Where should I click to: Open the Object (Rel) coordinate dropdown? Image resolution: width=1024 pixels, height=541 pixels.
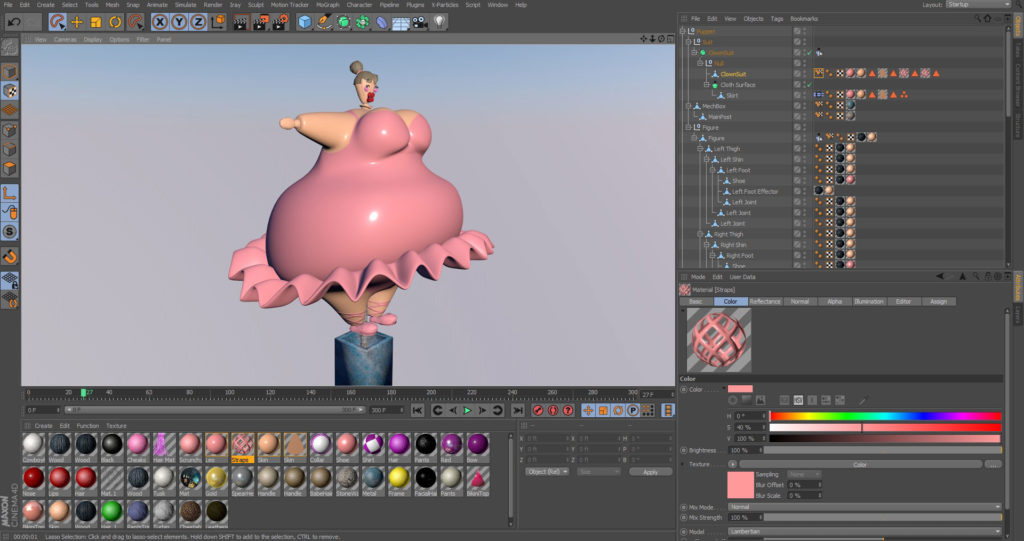547,472
